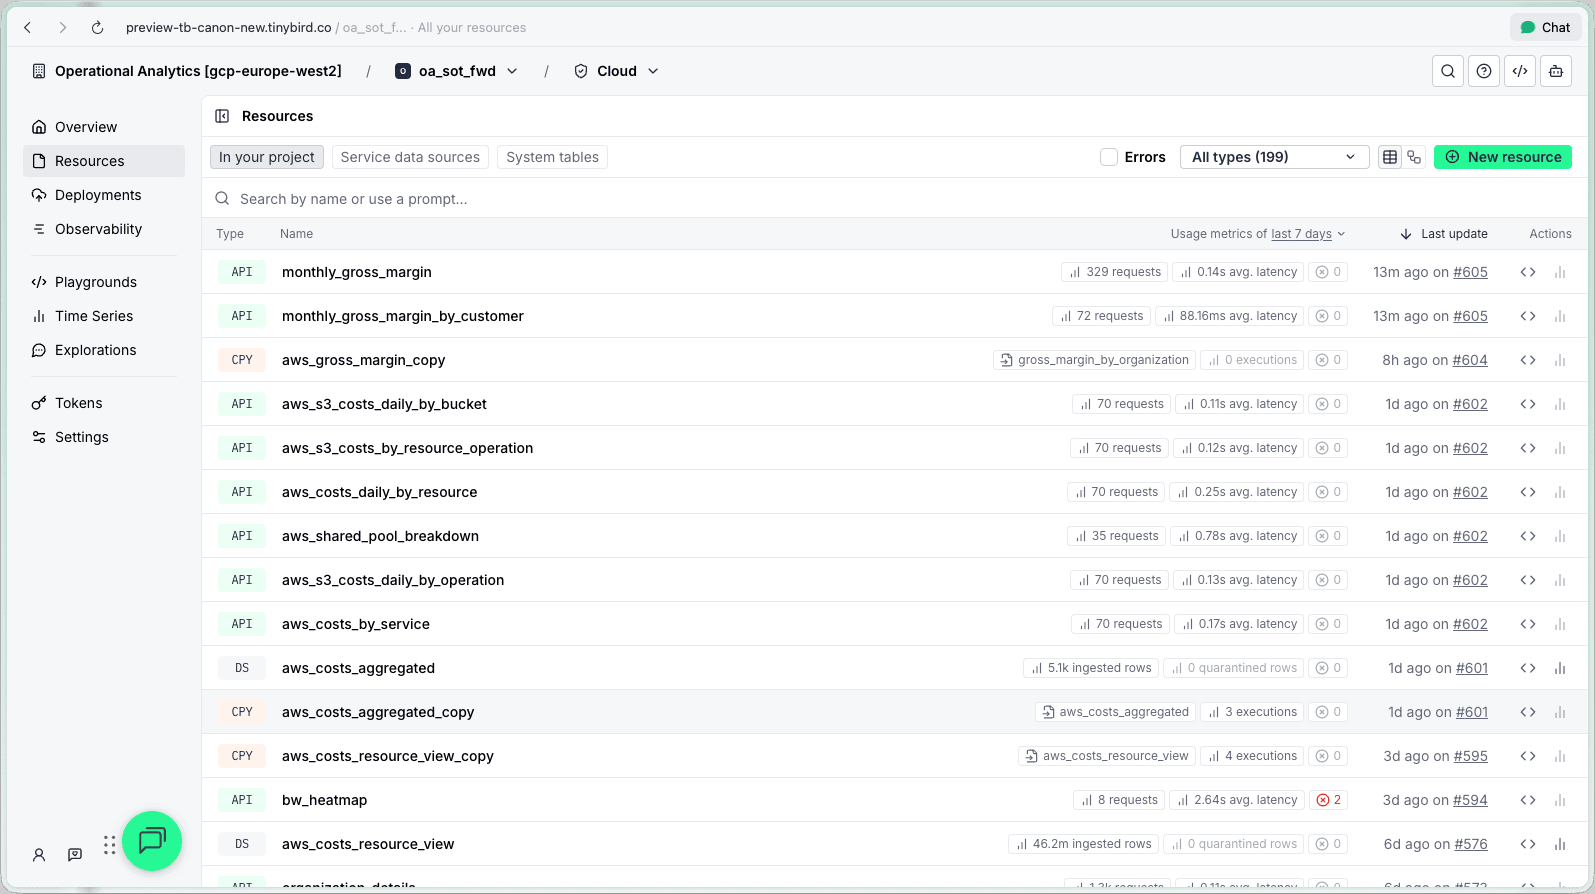Go forward in browser navigation
This screenshot has width=1595, height=894.
pyautogui.click(x=62, y=28)
